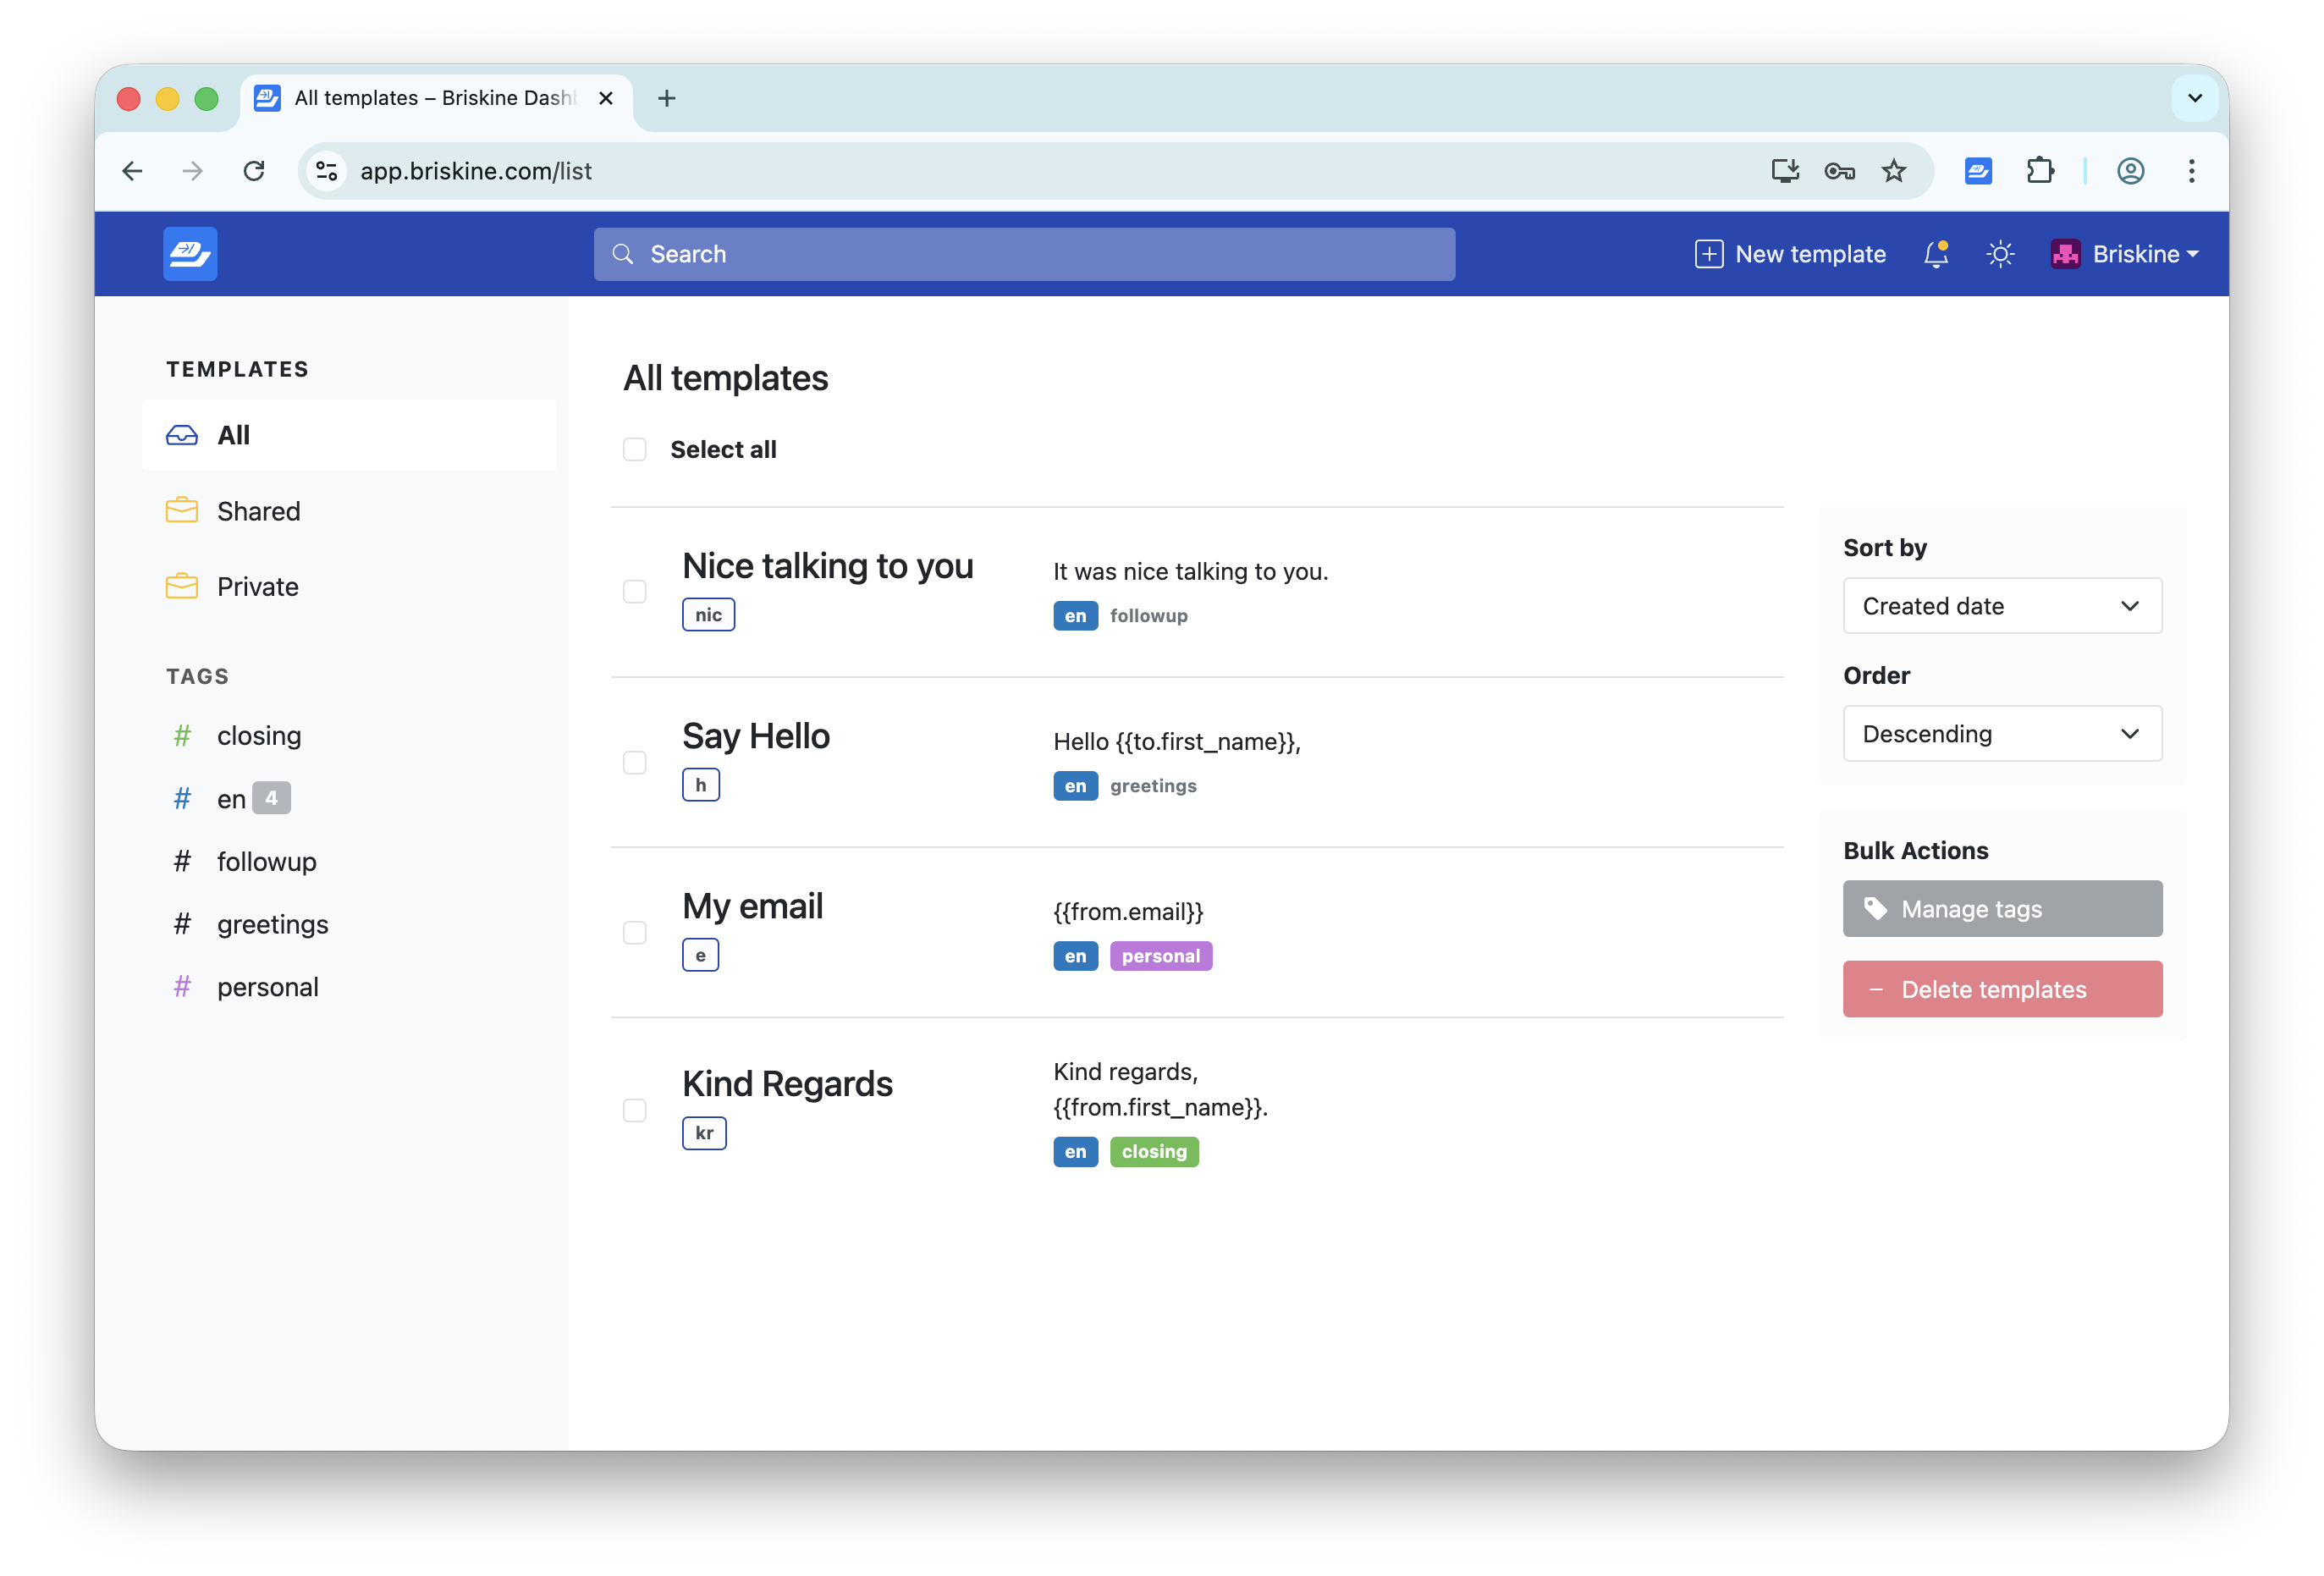2324x1576 pixels.
Task: Open the Sort by Created date dropdown
Action: click(2002, 606)
